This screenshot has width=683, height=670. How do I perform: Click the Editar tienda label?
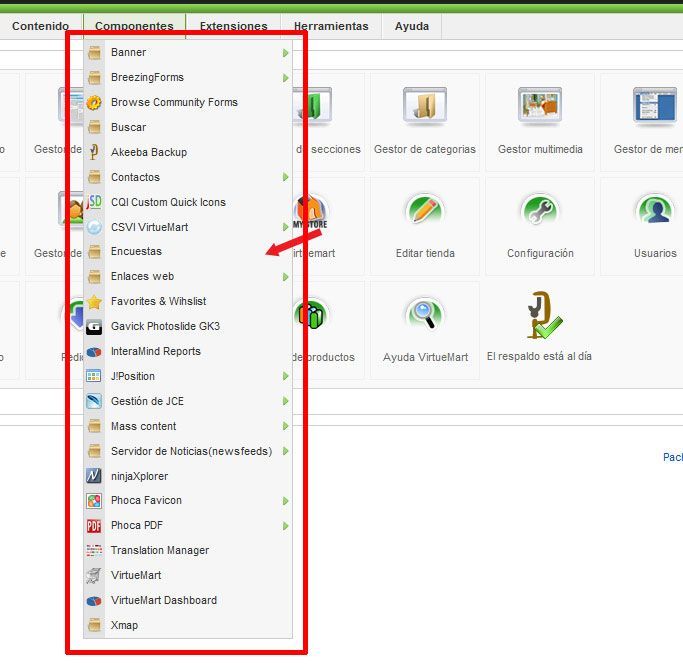coord(425,254)
